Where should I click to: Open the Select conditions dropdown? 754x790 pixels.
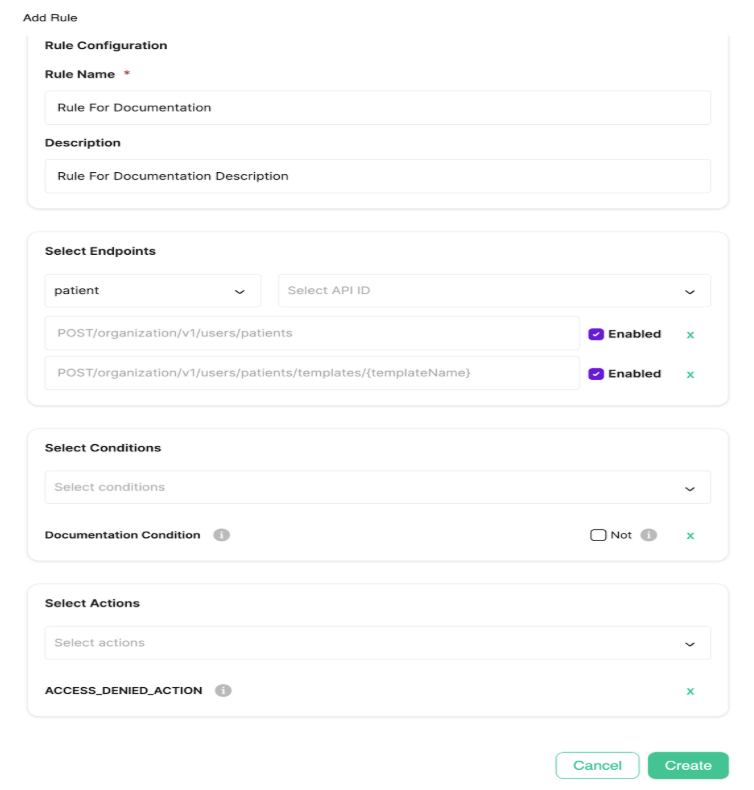point(377,487)
